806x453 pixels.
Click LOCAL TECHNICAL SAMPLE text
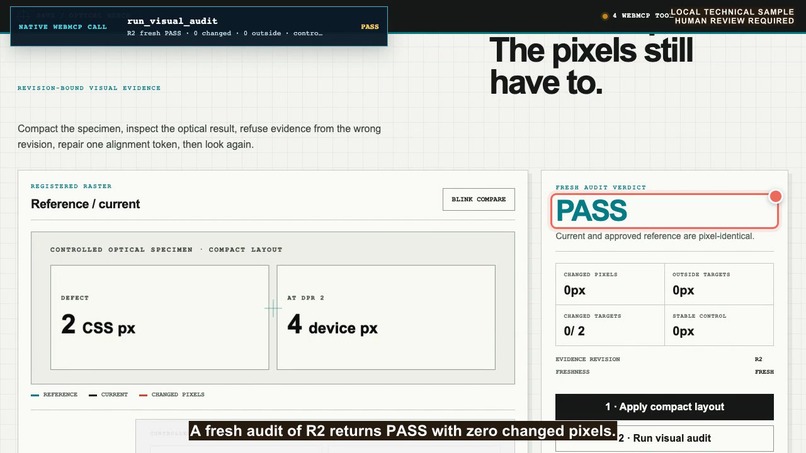[x=732, y=11]
